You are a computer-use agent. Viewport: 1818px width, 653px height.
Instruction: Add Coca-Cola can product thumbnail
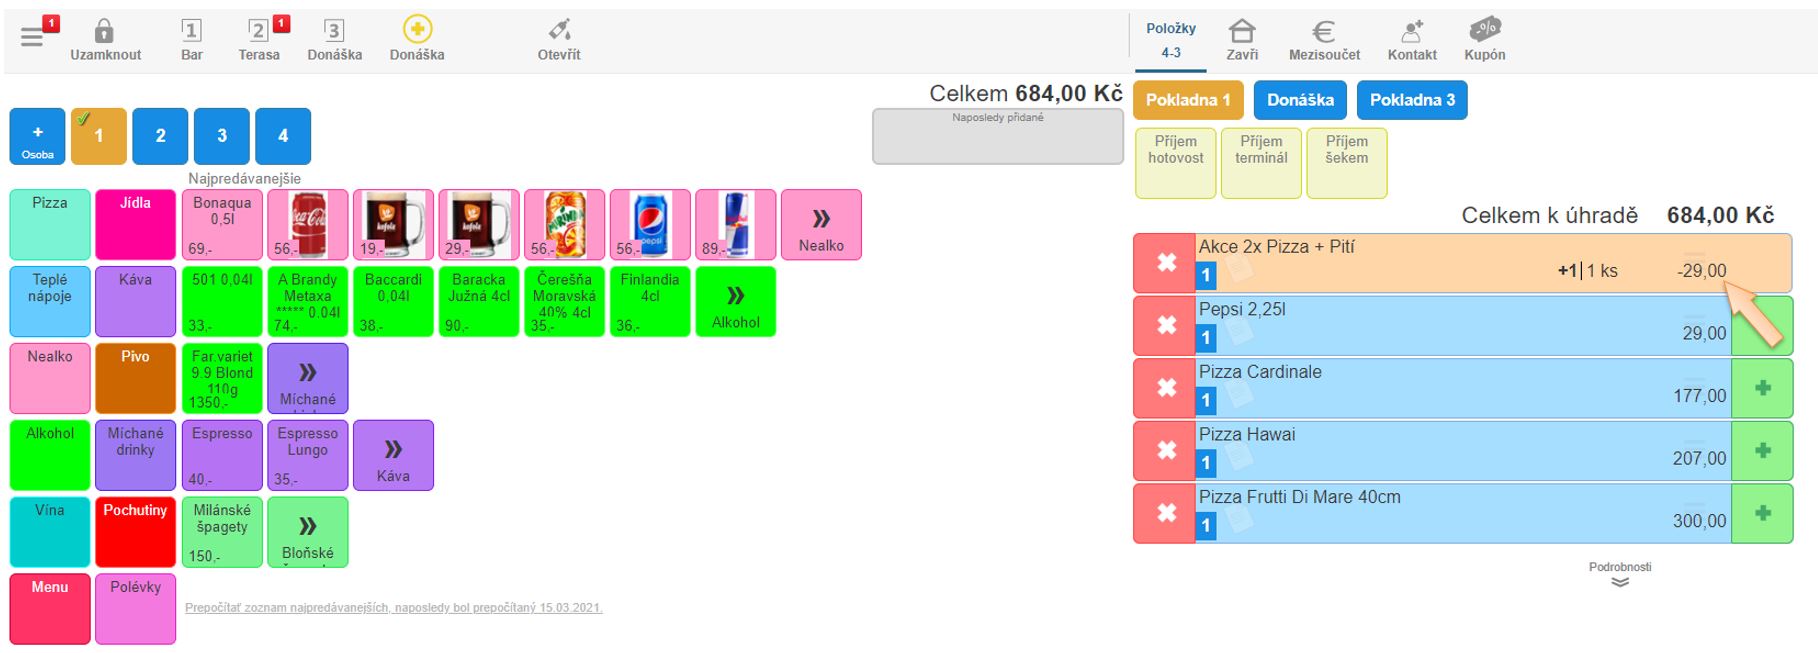click(x=308, y=225)
